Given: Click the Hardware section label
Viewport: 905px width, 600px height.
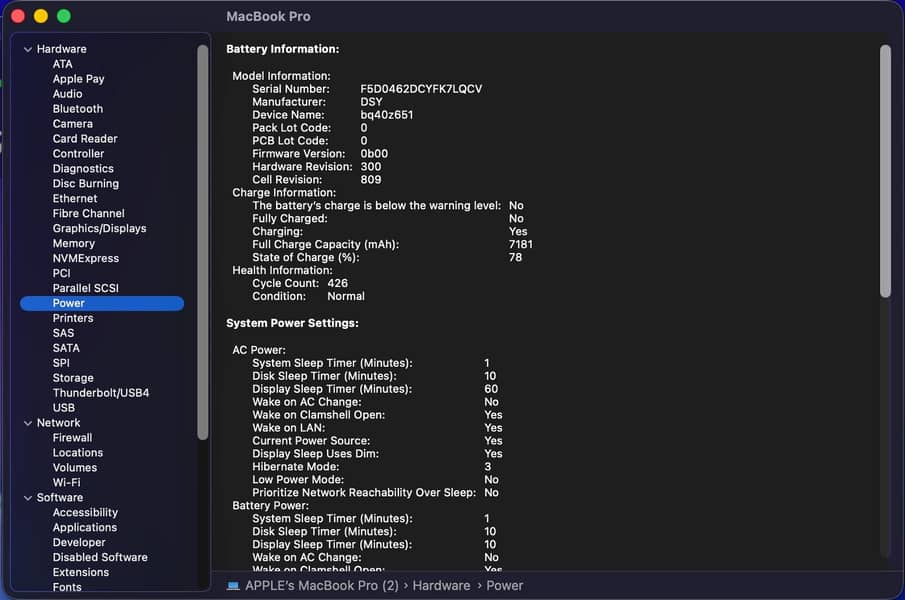Looking at the screenshot, I should (x=62, y=50).
